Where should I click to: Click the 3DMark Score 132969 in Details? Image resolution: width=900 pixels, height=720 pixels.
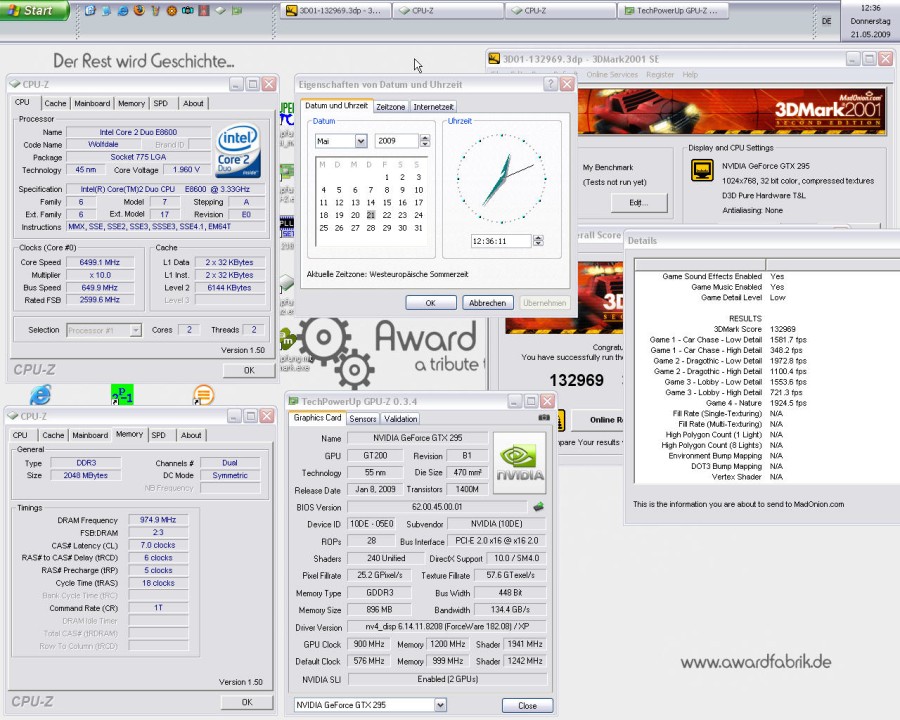[783, 329]
